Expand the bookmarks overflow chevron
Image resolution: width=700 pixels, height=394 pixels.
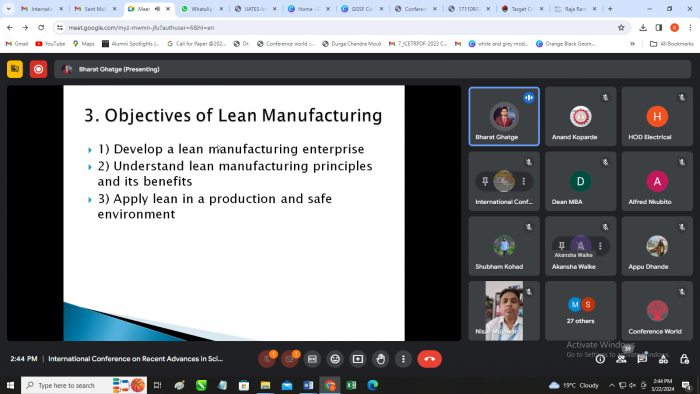point(632,44)
